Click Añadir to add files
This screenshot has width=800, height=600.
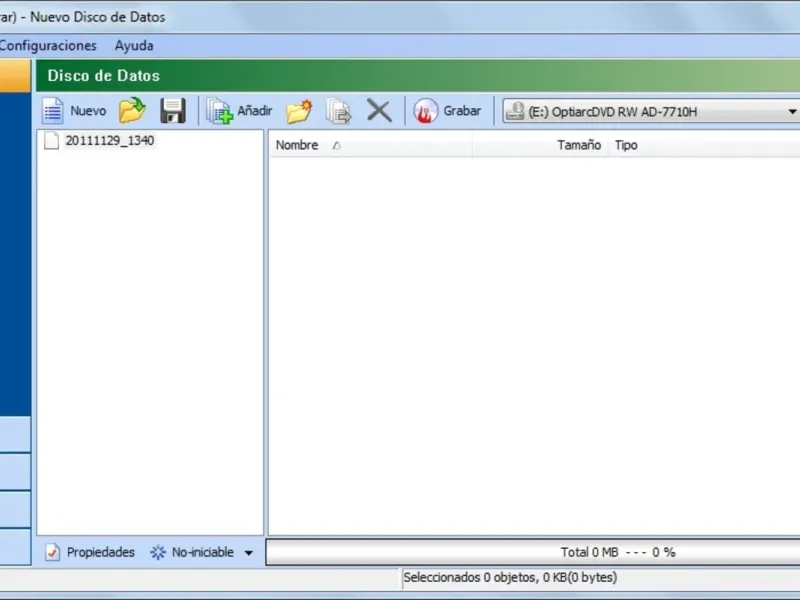(x=239, y=111)
